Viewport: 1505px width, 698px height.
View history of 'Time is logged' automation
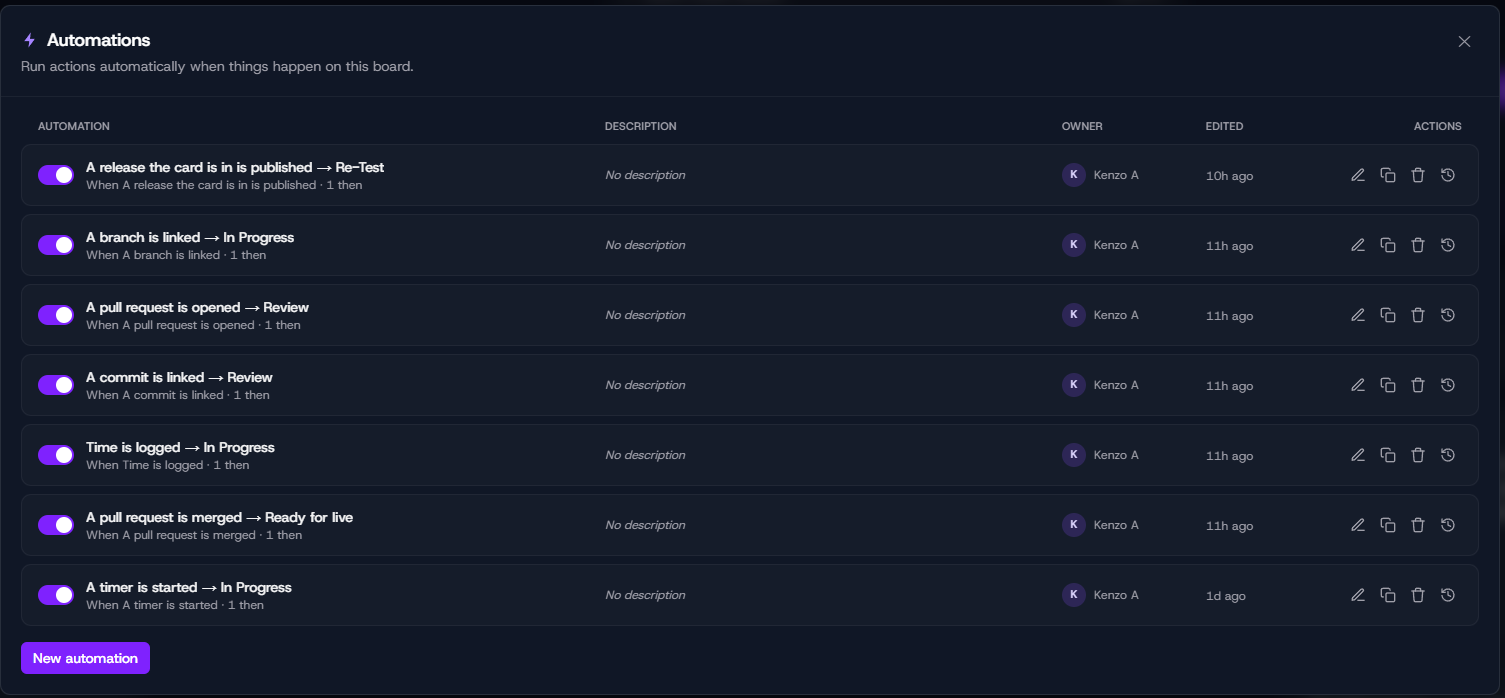tap(1448, 455)
